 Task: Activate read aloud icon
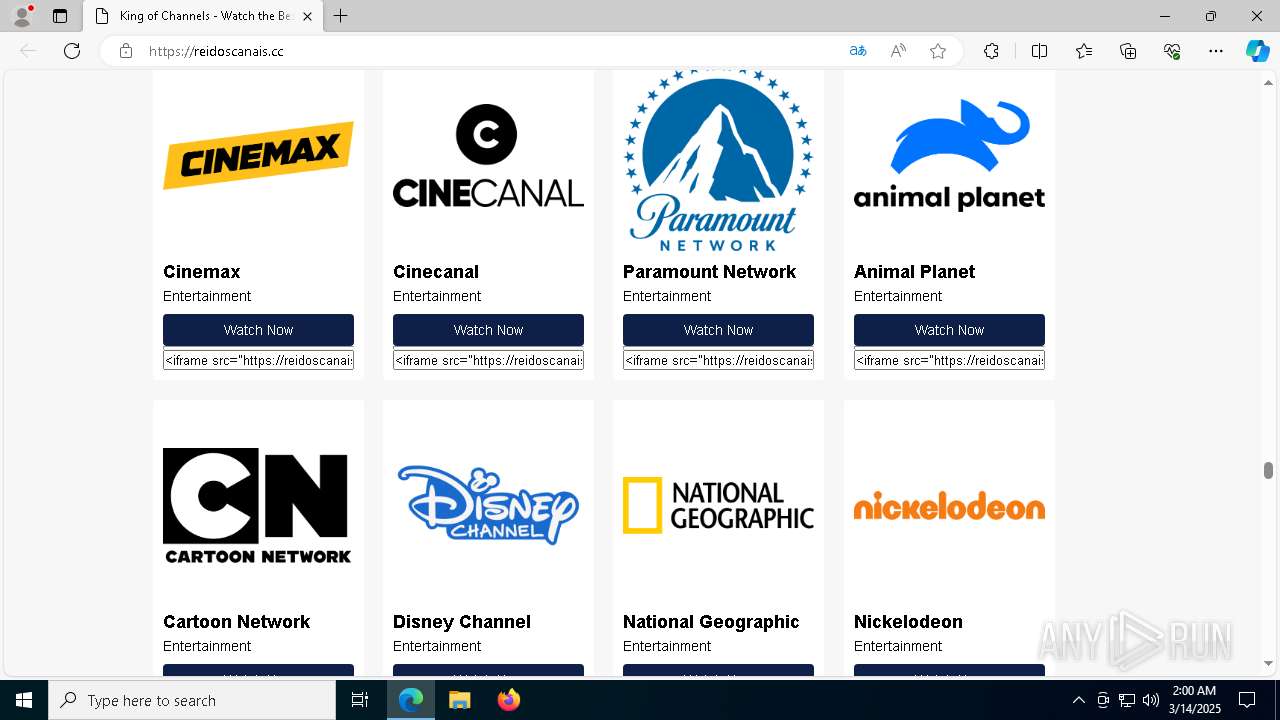point(898,51)
